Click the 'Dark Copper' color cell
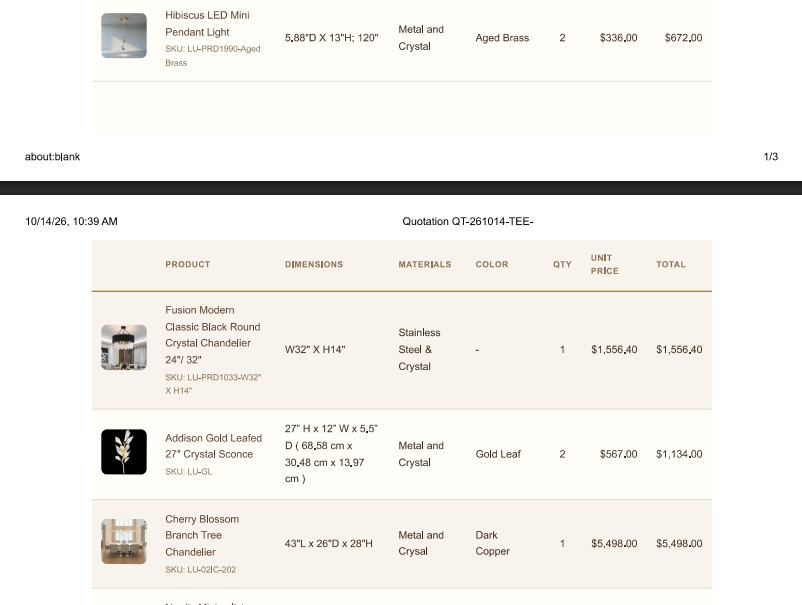Viewport: 802px width, 605px height. pyautogui.click(x=493, y=543)
